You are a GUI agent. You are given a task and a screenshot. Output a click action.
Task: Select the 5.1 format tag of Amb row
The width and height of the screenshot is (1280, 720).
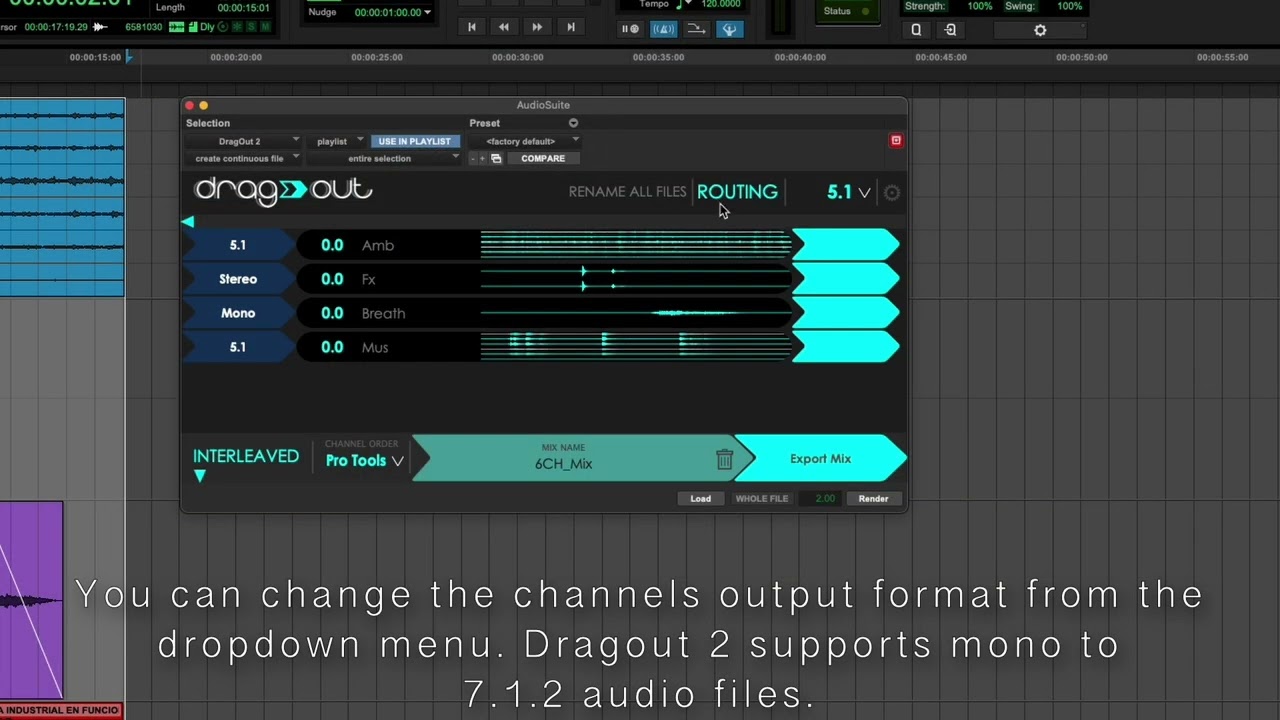coord(238,245)
